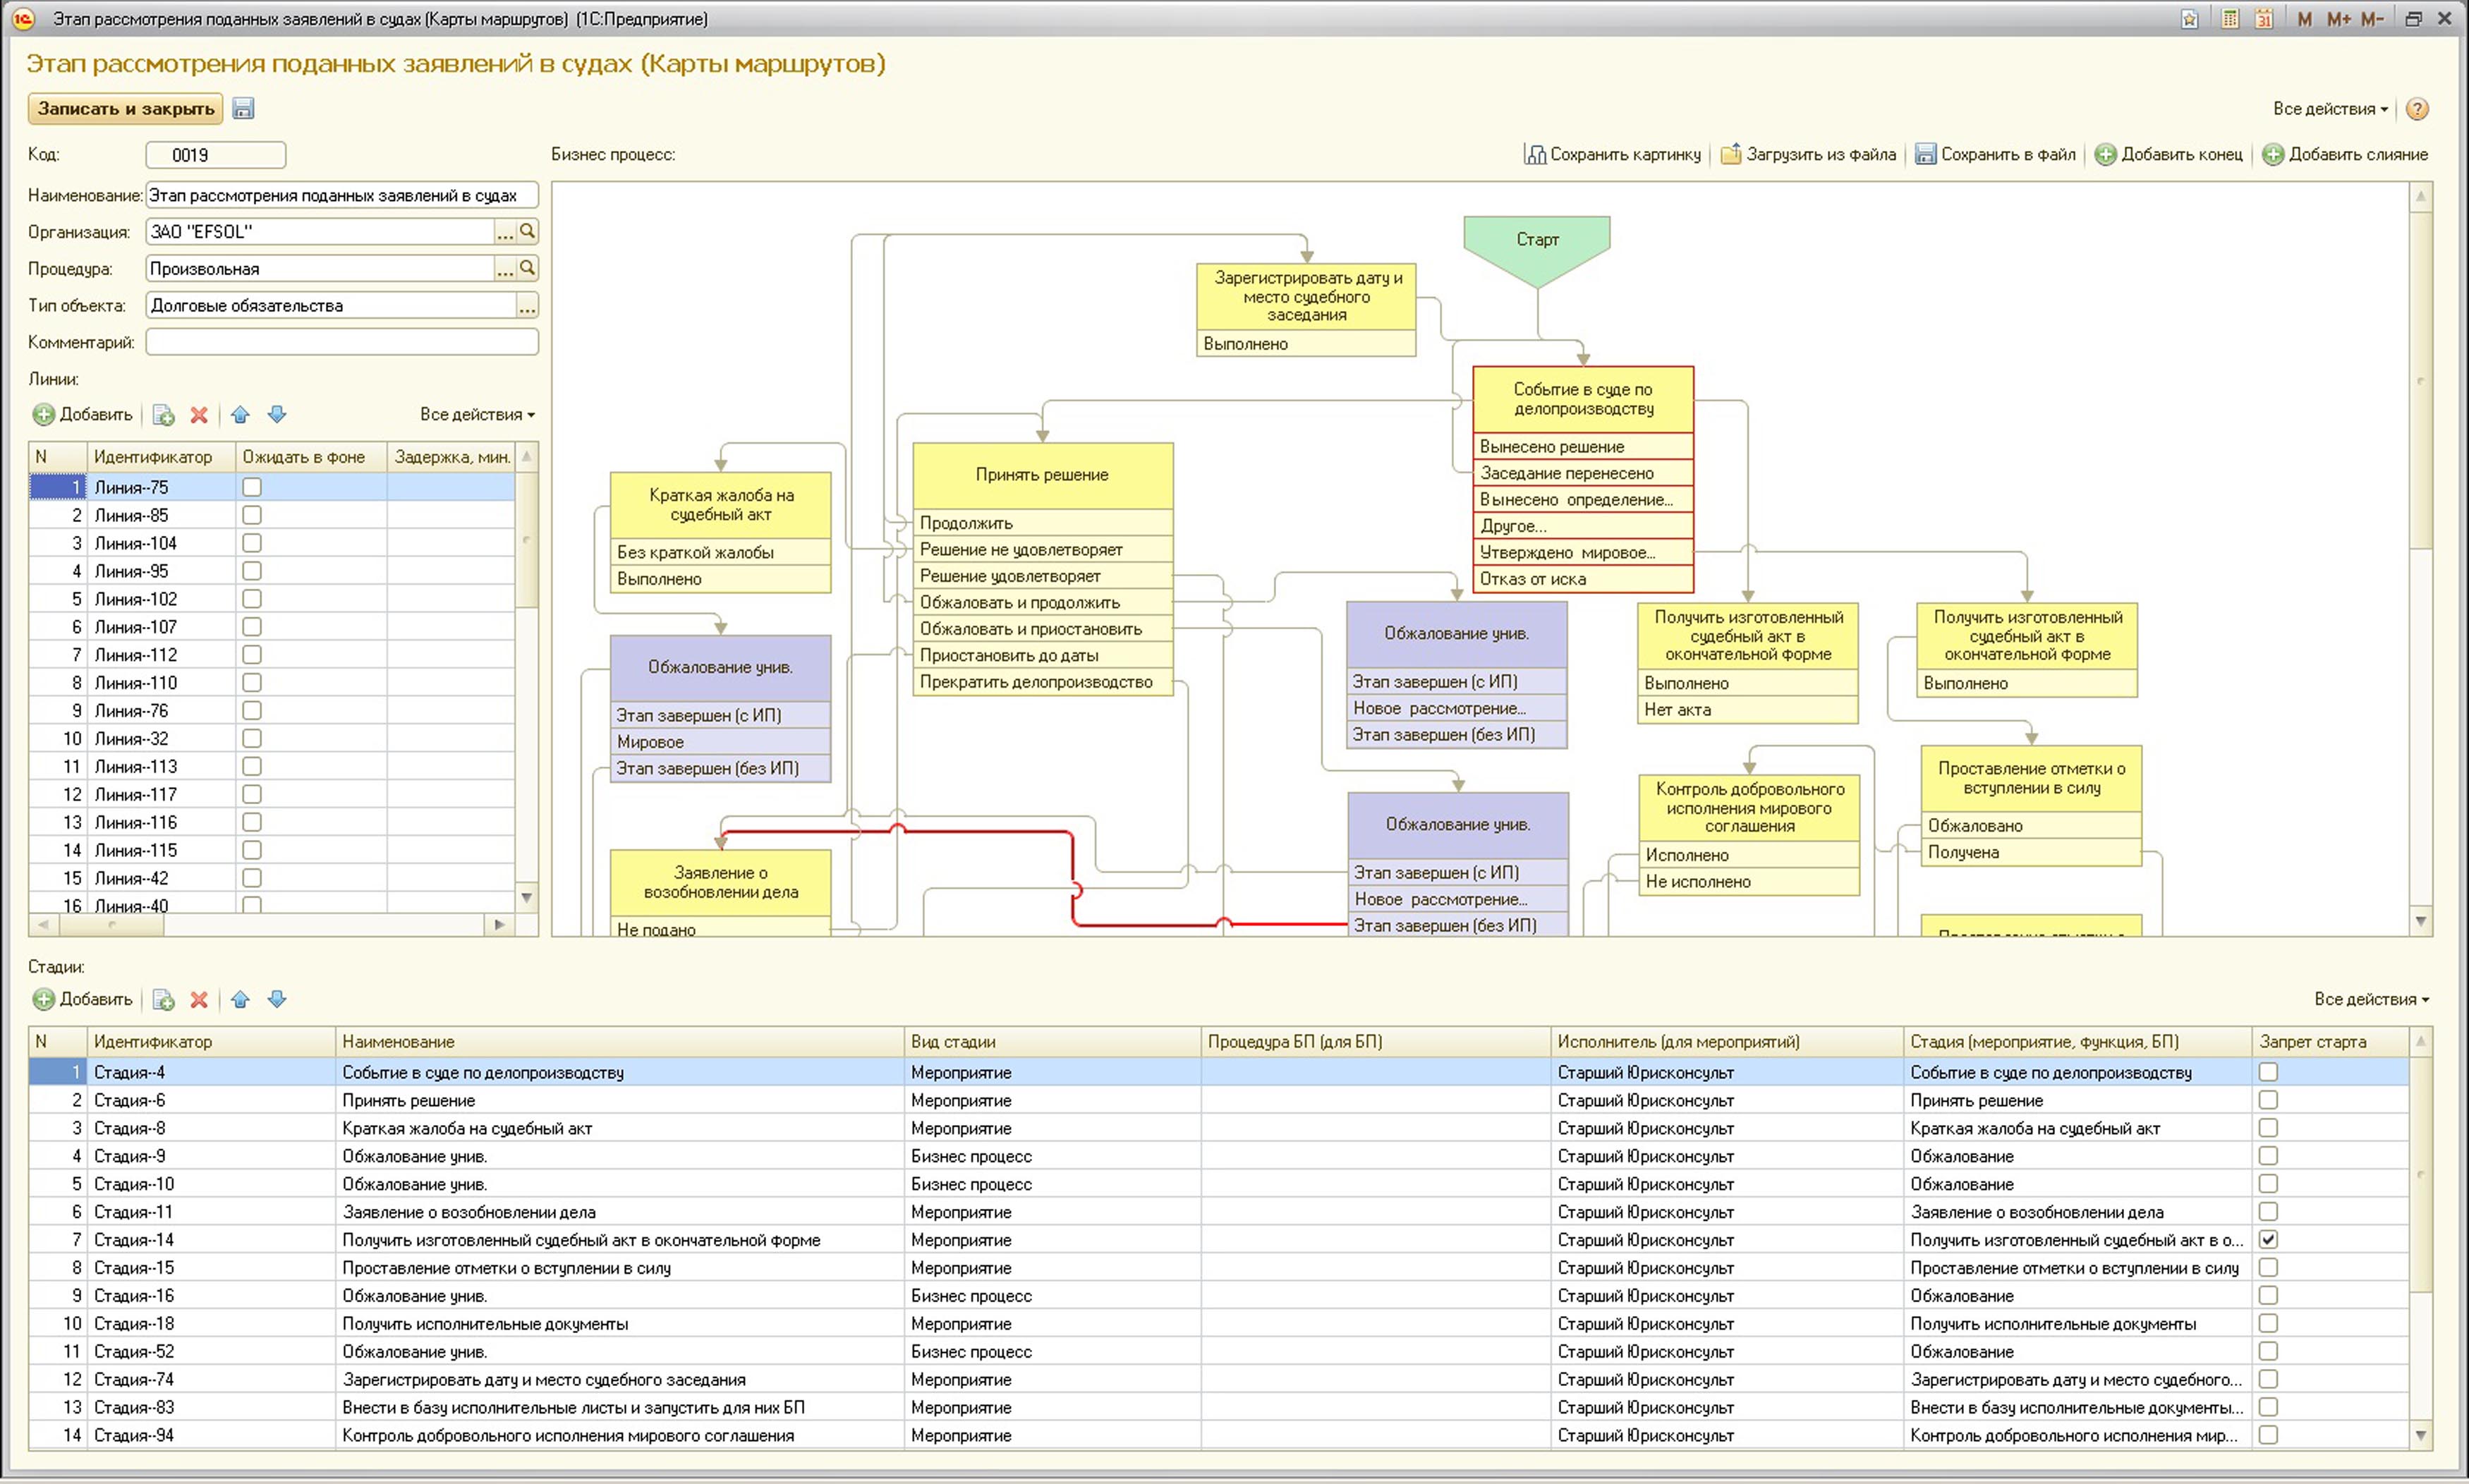The width and height of the screenshot is (2469, 1484).
Task: Toggle background wait for Линия--75
Action: coord(252,487)
